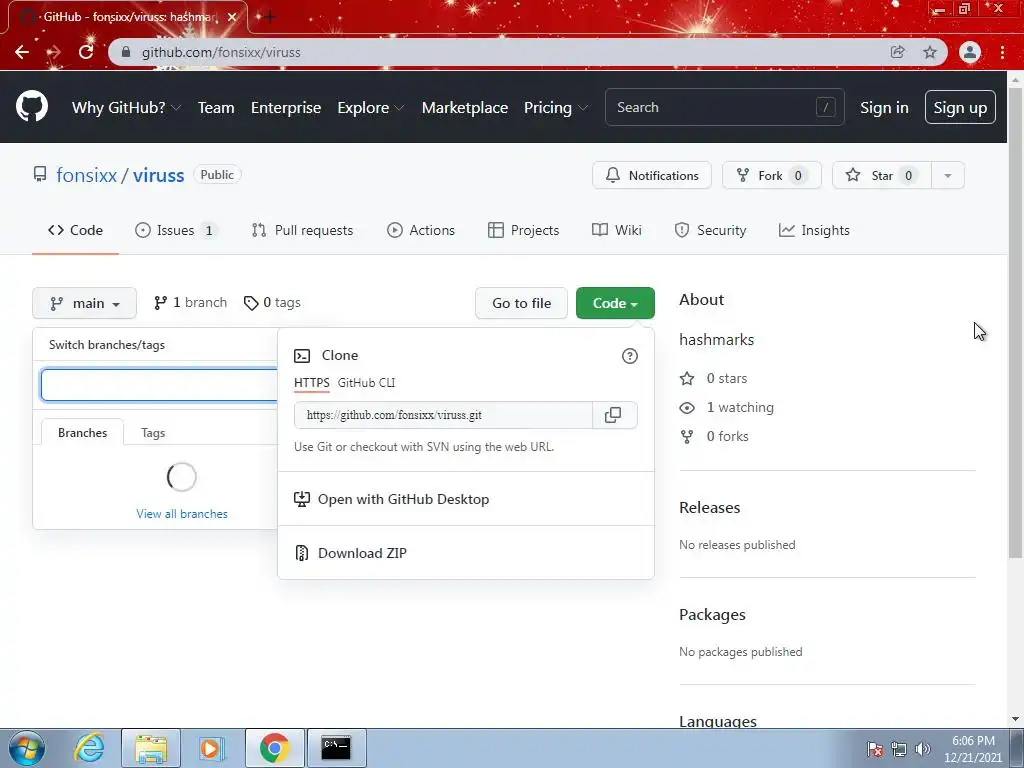This screenshot has width=1024, height=768.
Task: Click the GitHub octocat logo
Action: coord(32,106)
